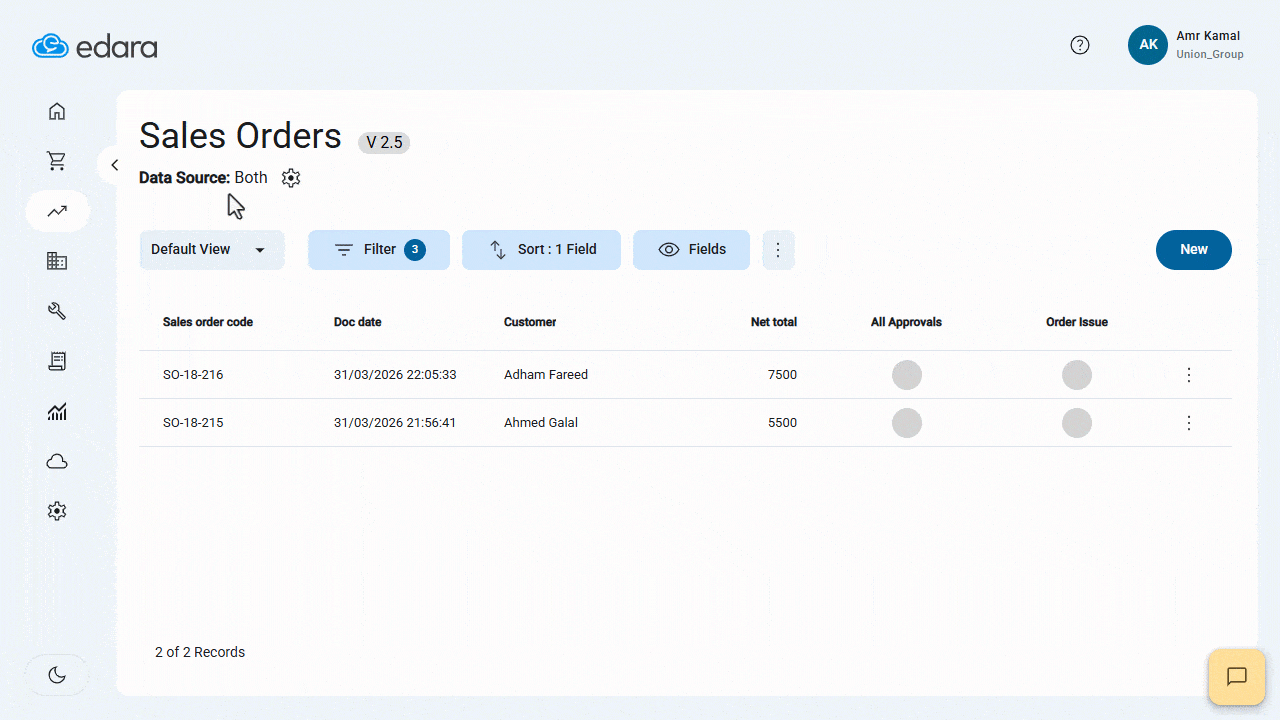Click the New button
This screenshot has width=1280, height=720.
(x=1193, y=250)
